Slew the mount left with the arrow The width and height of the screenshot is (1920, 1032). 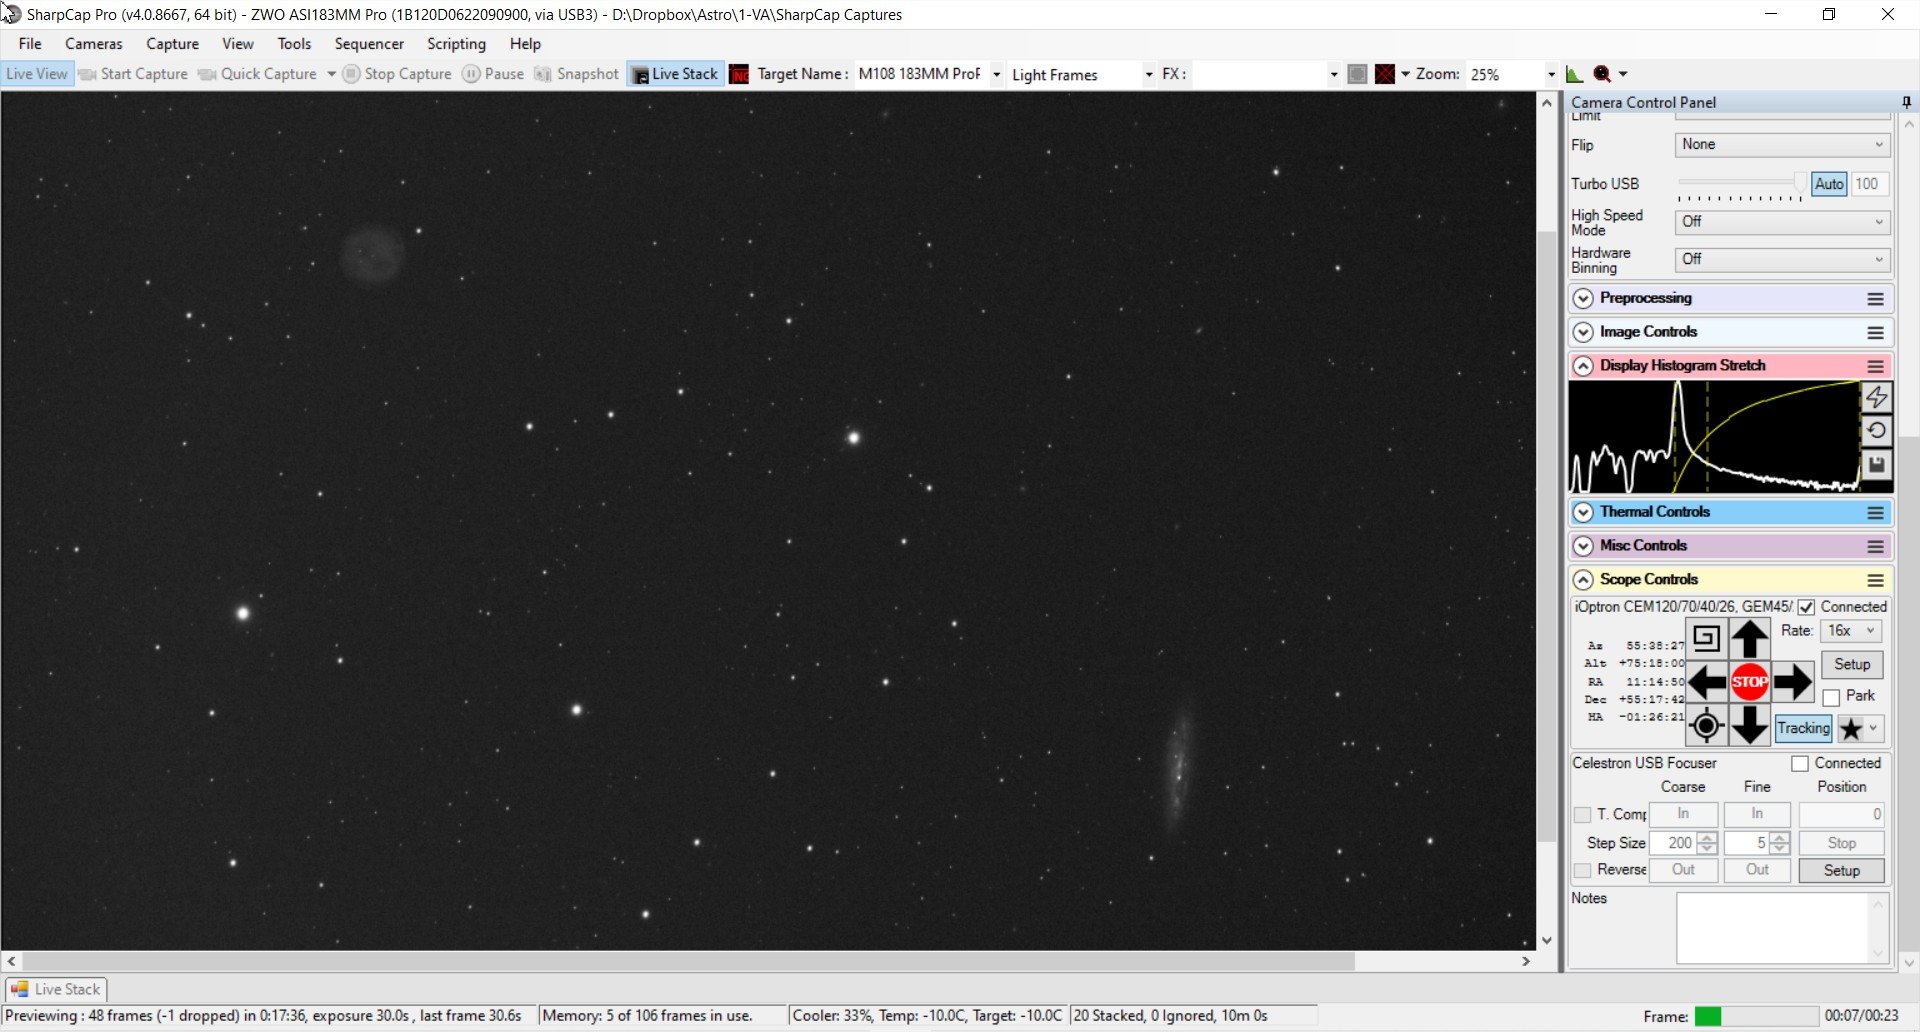pyautogui.click(x=1707, y=682)
